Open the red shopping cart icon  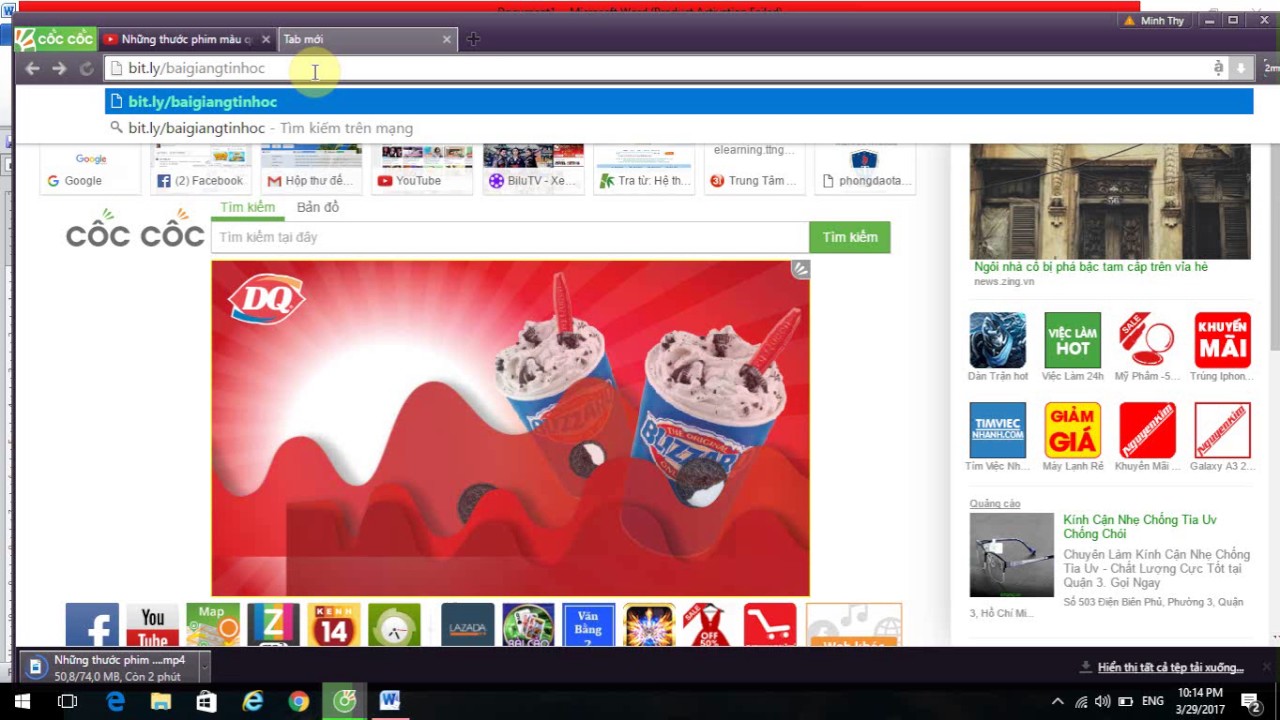click(770, 626)
